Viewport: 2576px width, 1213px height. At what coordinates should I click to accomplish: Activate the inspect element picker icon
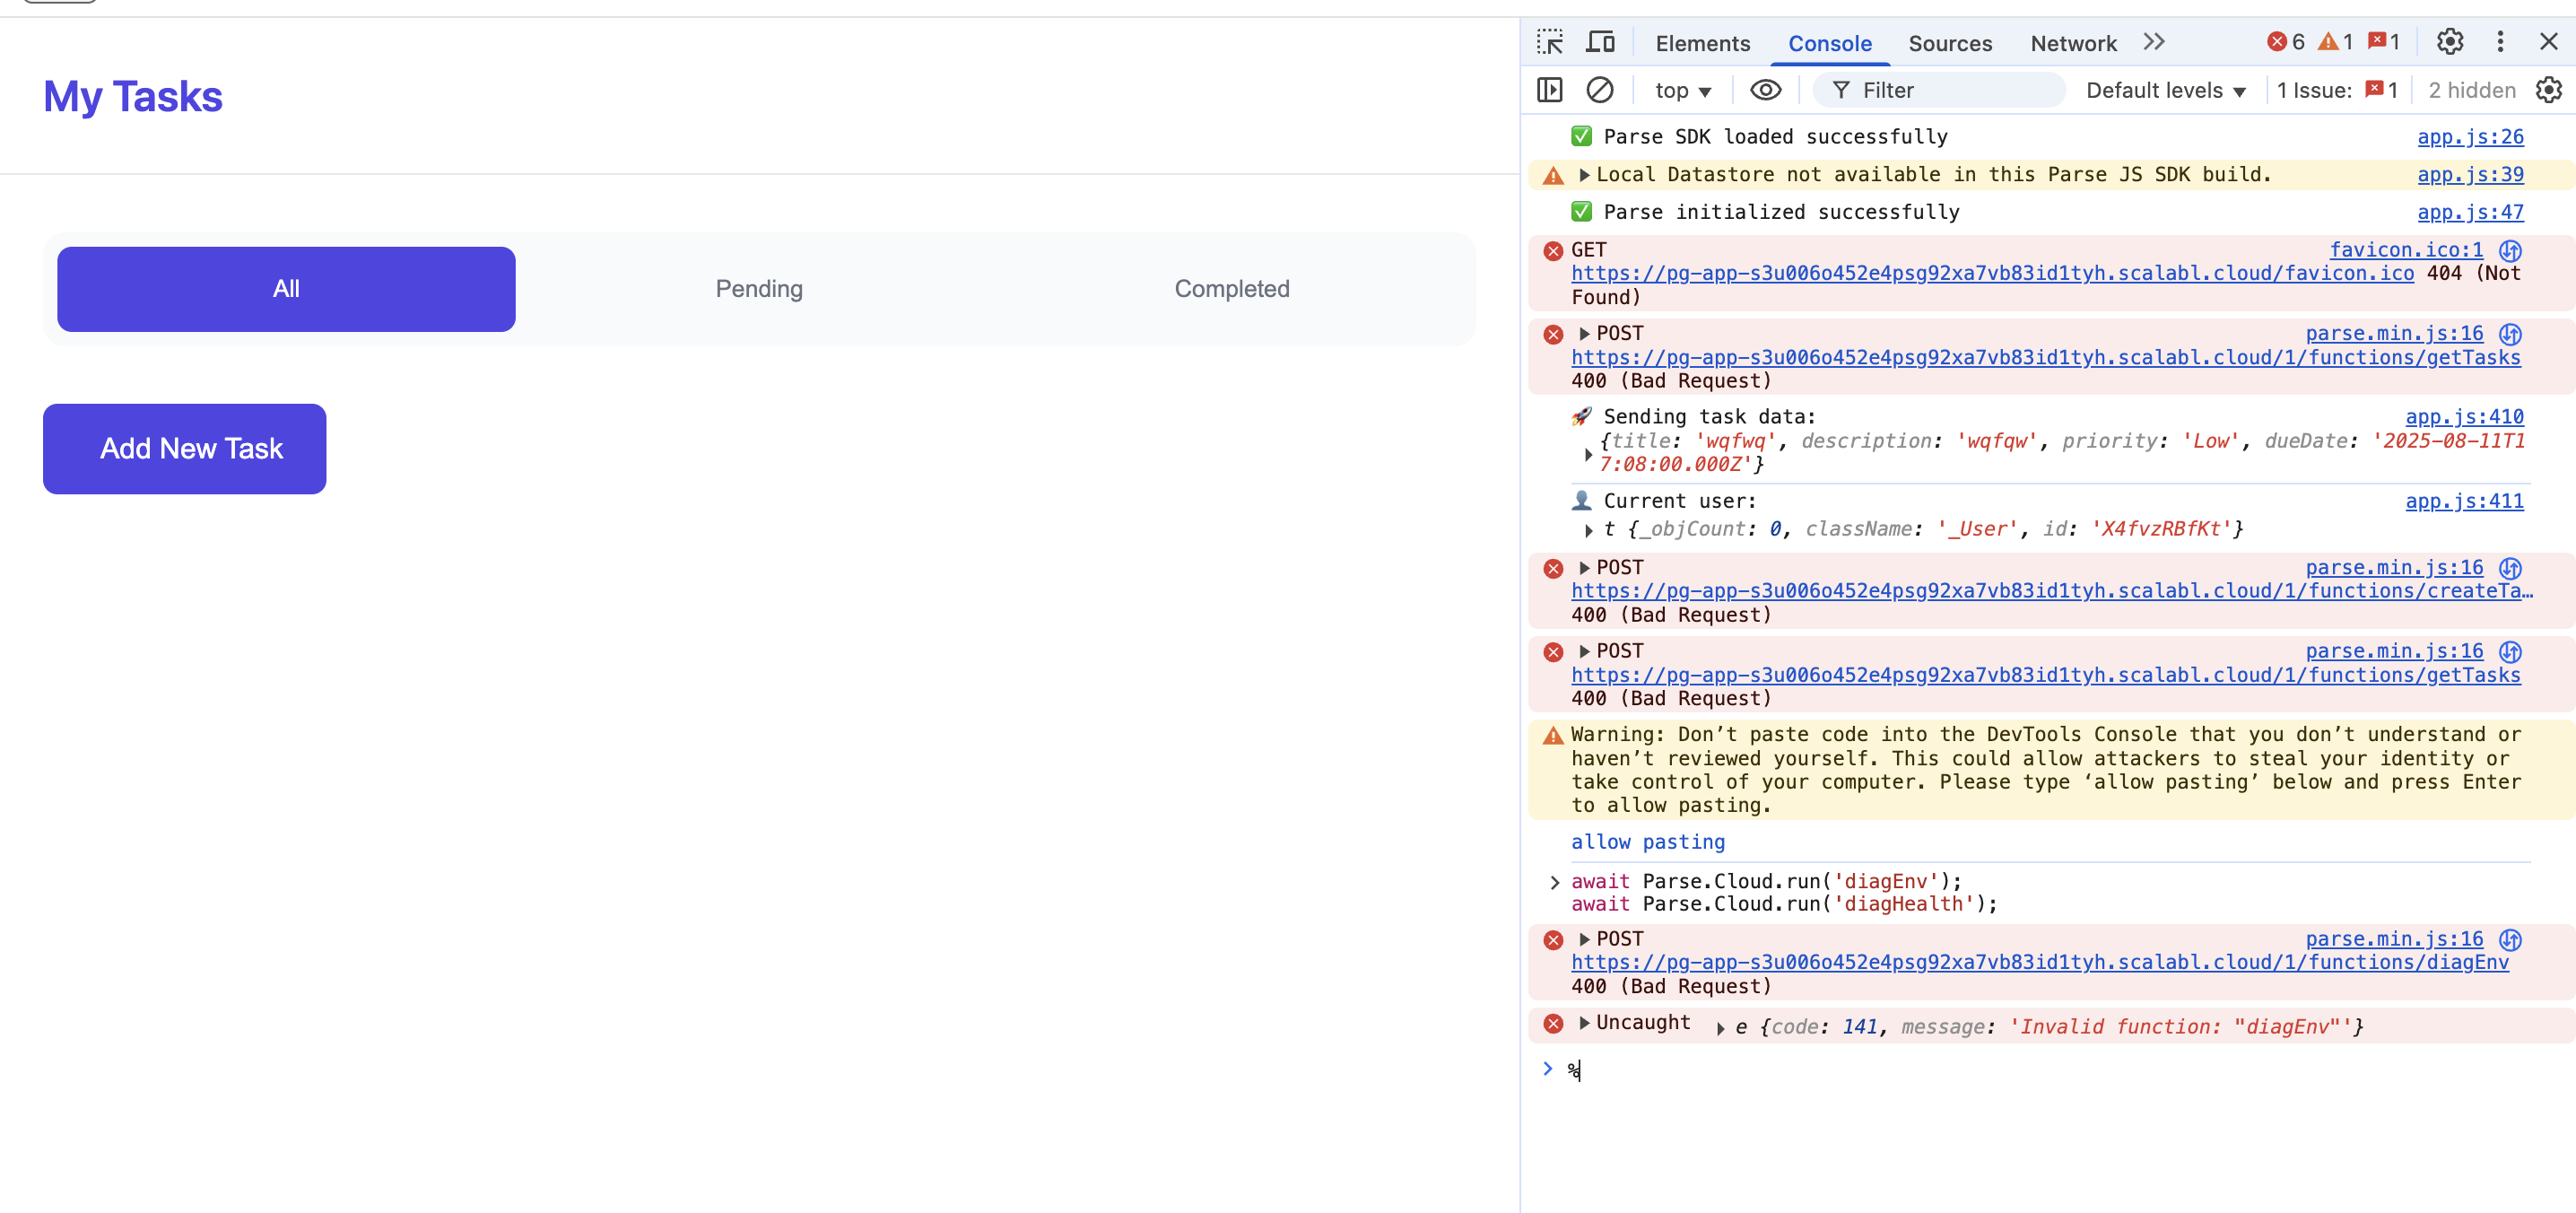pyautogui.click(x=1550, y=42)
